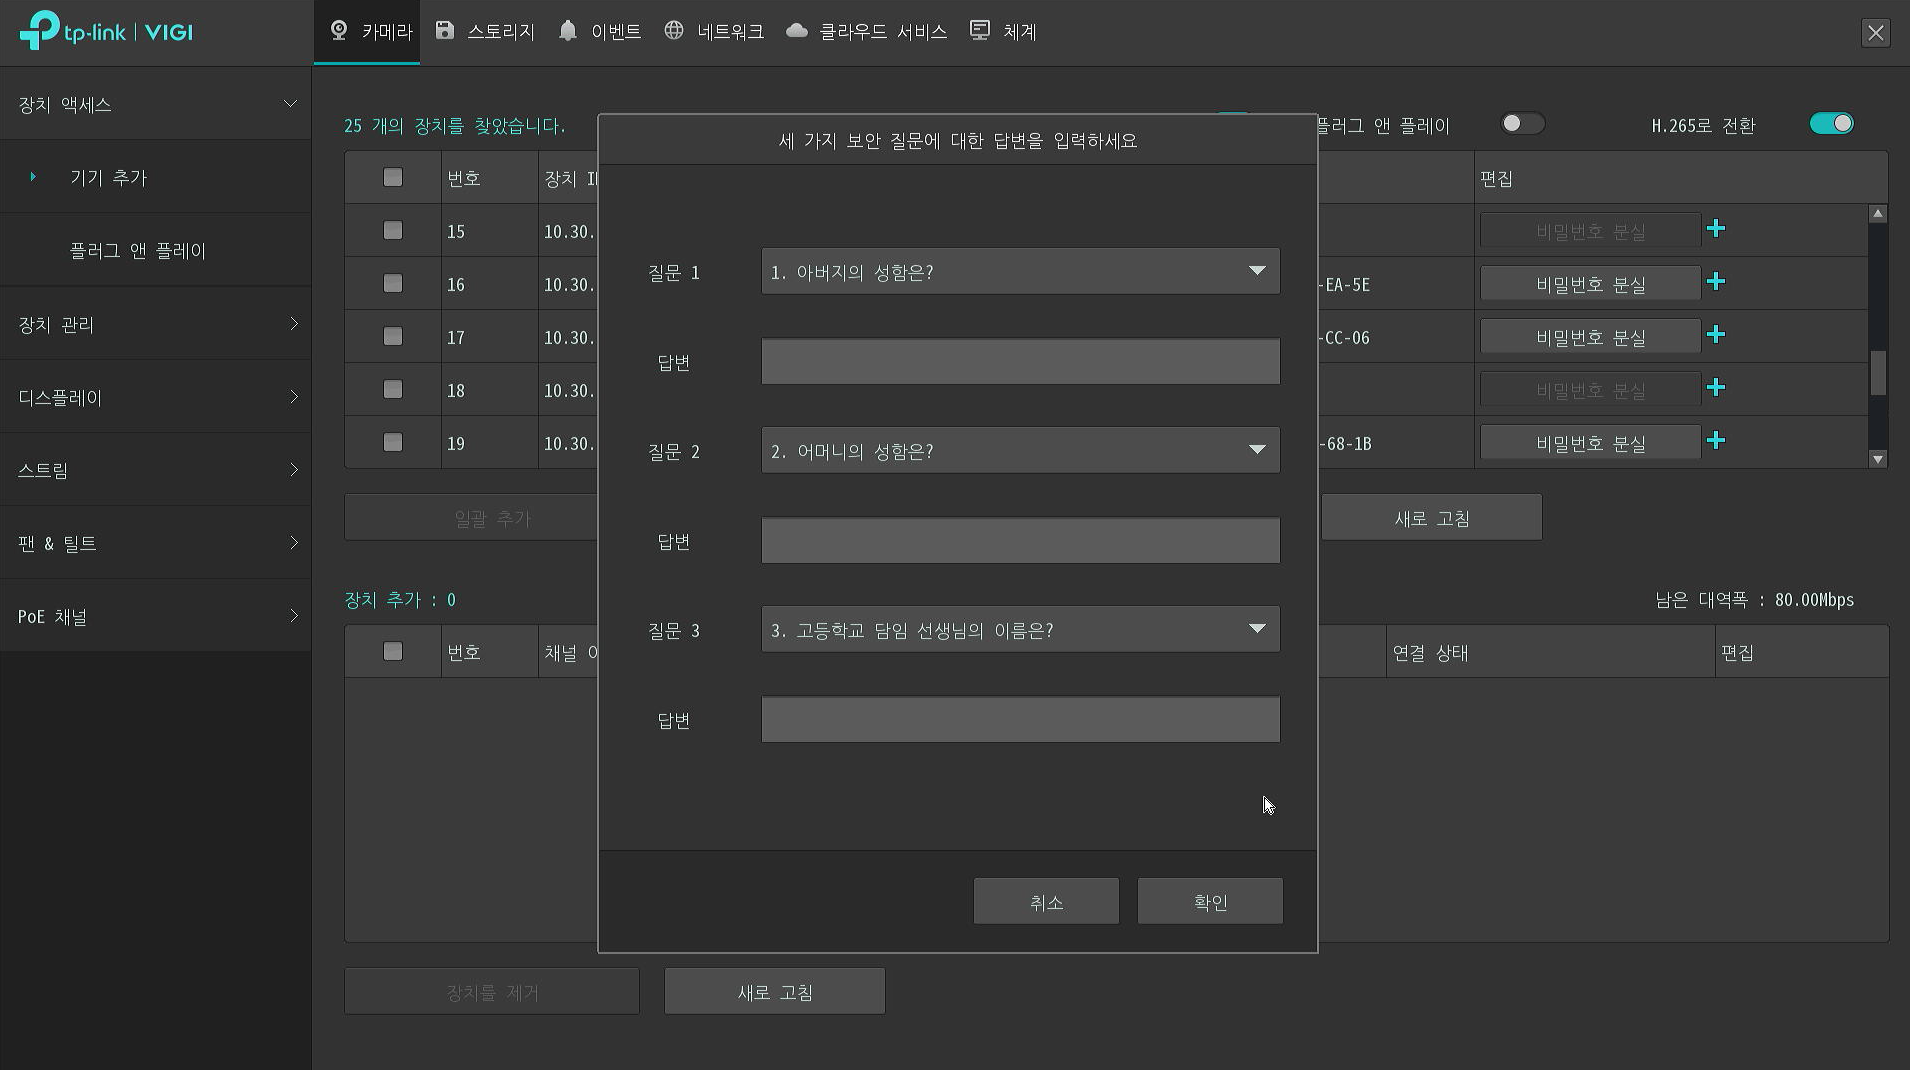Click the camera icon in the top tab bar
1910x1070 pixels.
pos(339,31)
